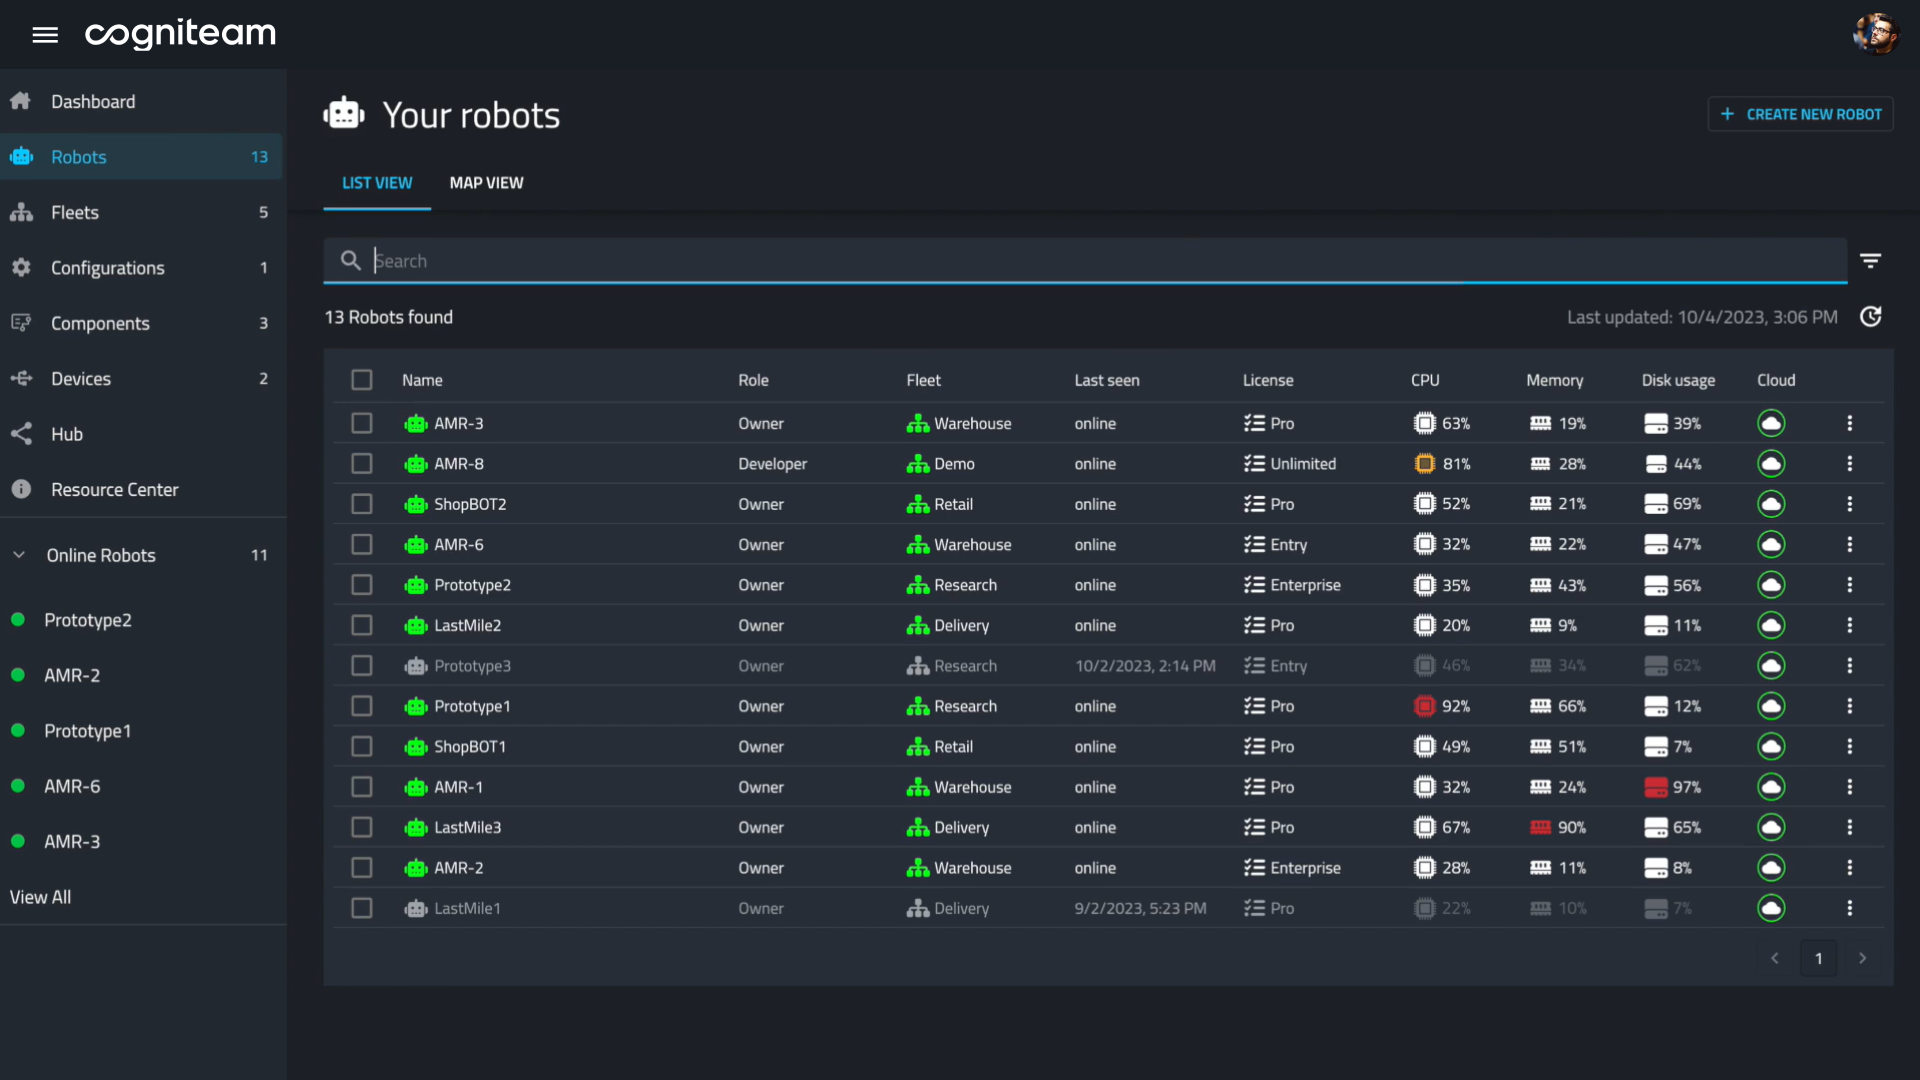Image resolution: width=1920 pixels, height=1080 pixels.
Task: Go to next page arrow
Action: (1862, 958)
